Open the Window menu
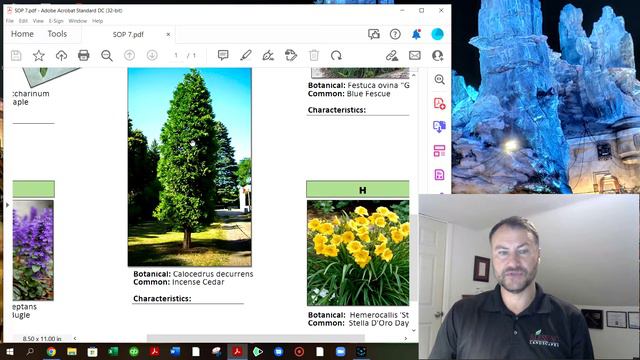Screen dimensions: 640x360 (x=78, y=21)
